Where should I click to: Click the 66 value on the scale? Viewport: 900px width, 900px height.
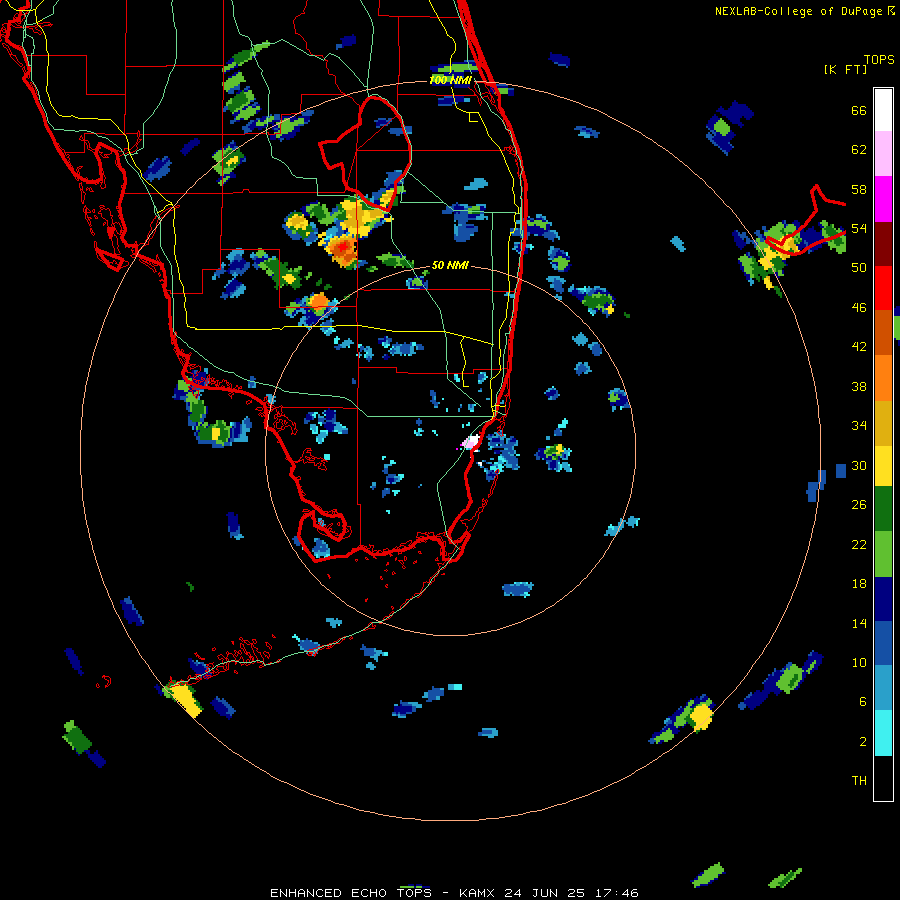point(859,111)
